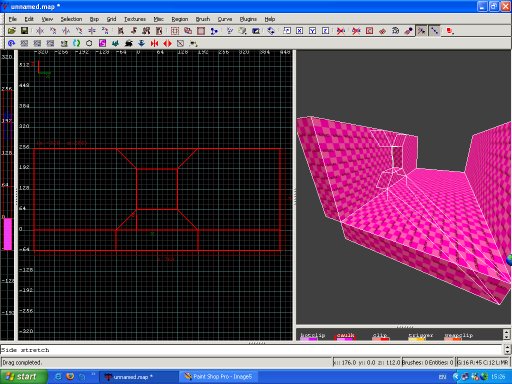Click the CSG Subtract icon

point(175,31)
